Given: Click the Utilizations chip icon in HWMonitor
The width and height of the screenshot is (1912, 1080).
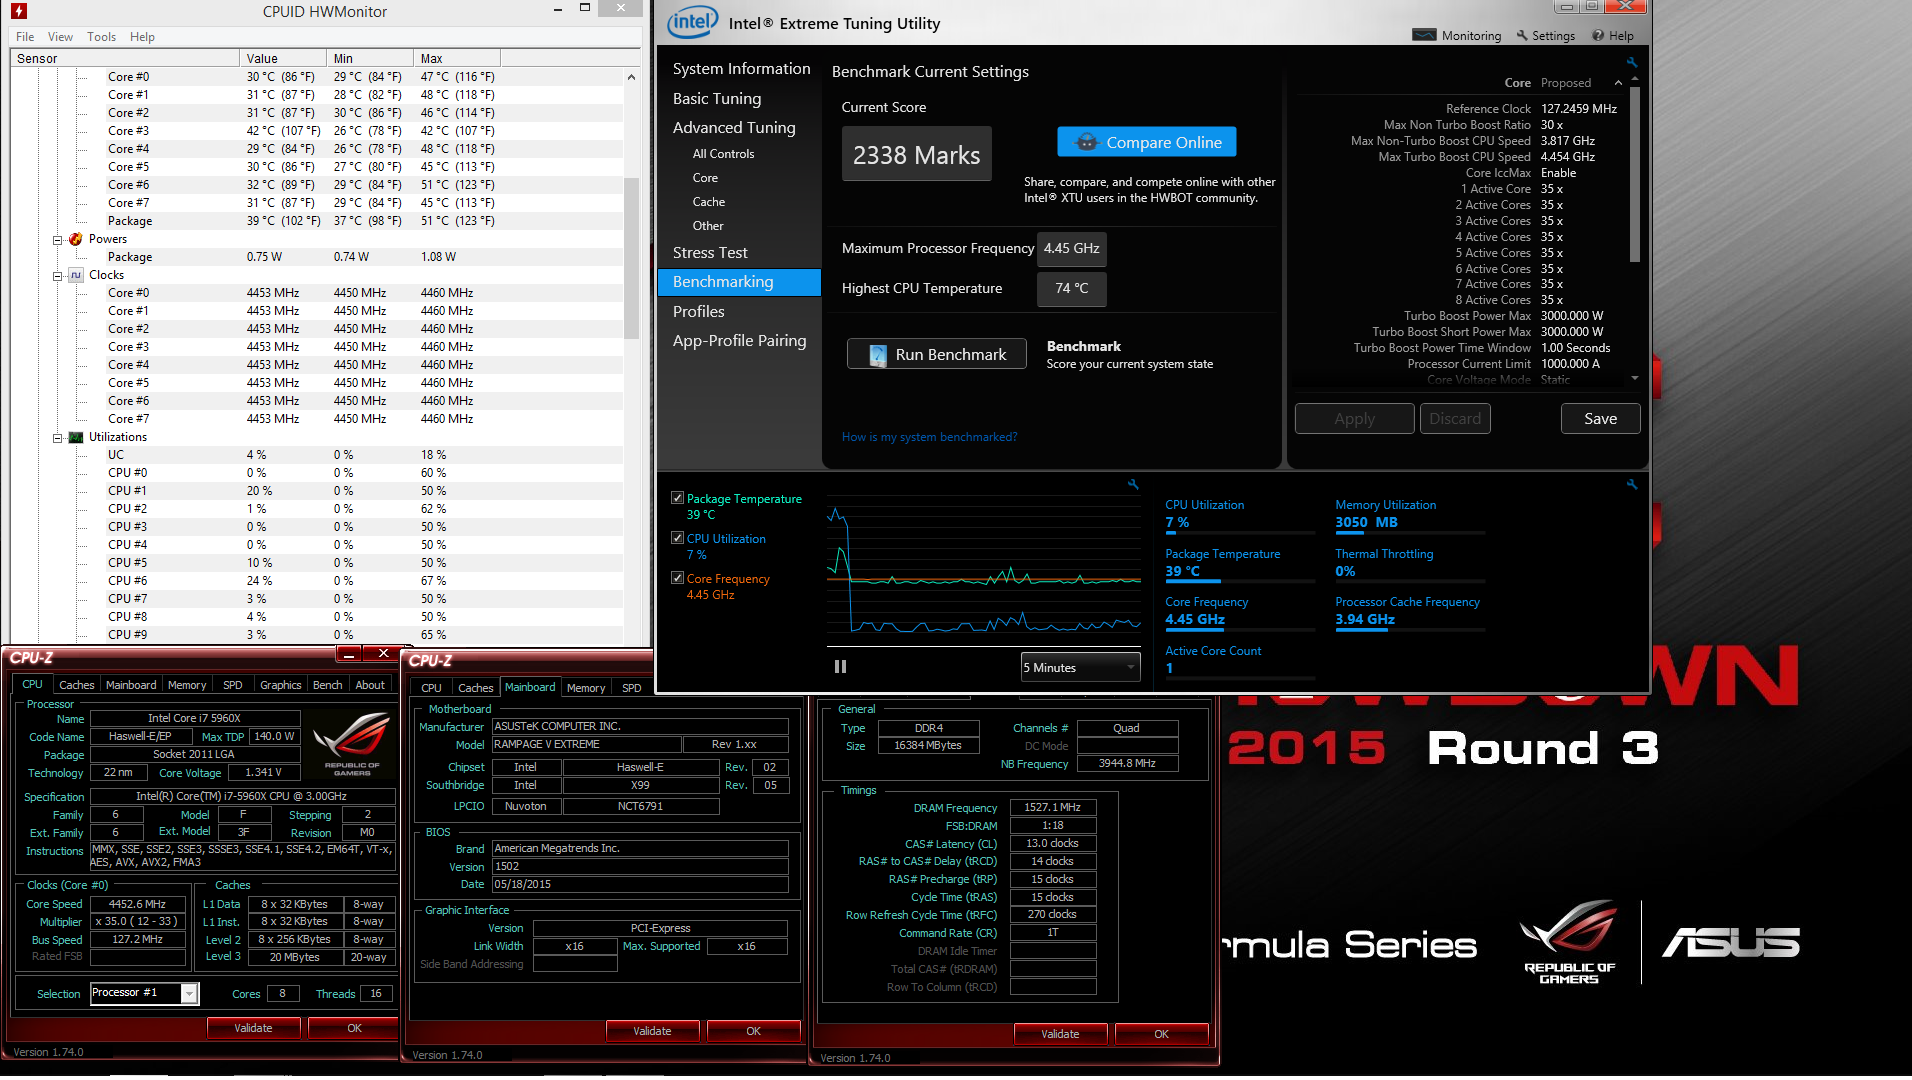Looking at the screenshot, I should 76,437.
